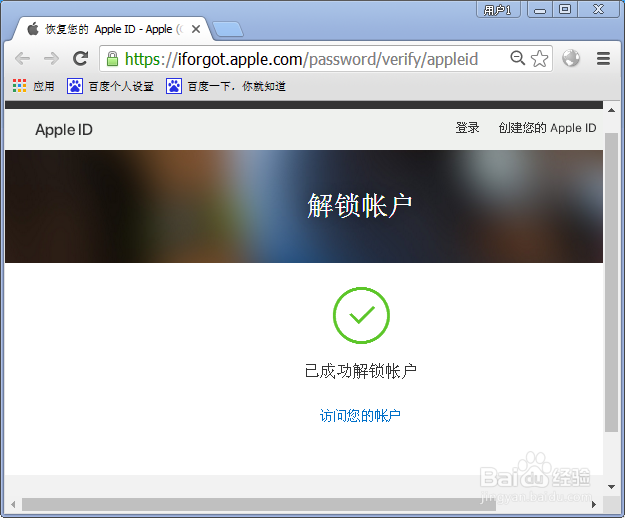Viewport: 625px width, 518px height.
Task: Click the globe extension icon
Action: click(x=571, y=58)
